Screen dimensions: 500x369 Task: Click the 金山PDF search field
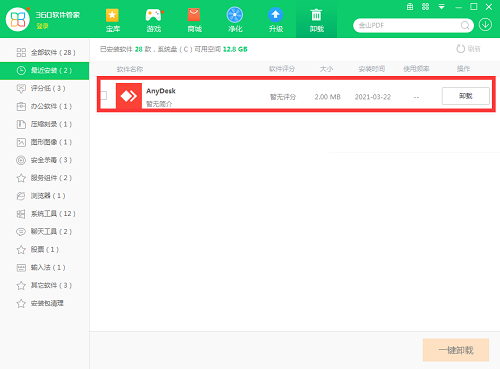[x=408, y=25]
